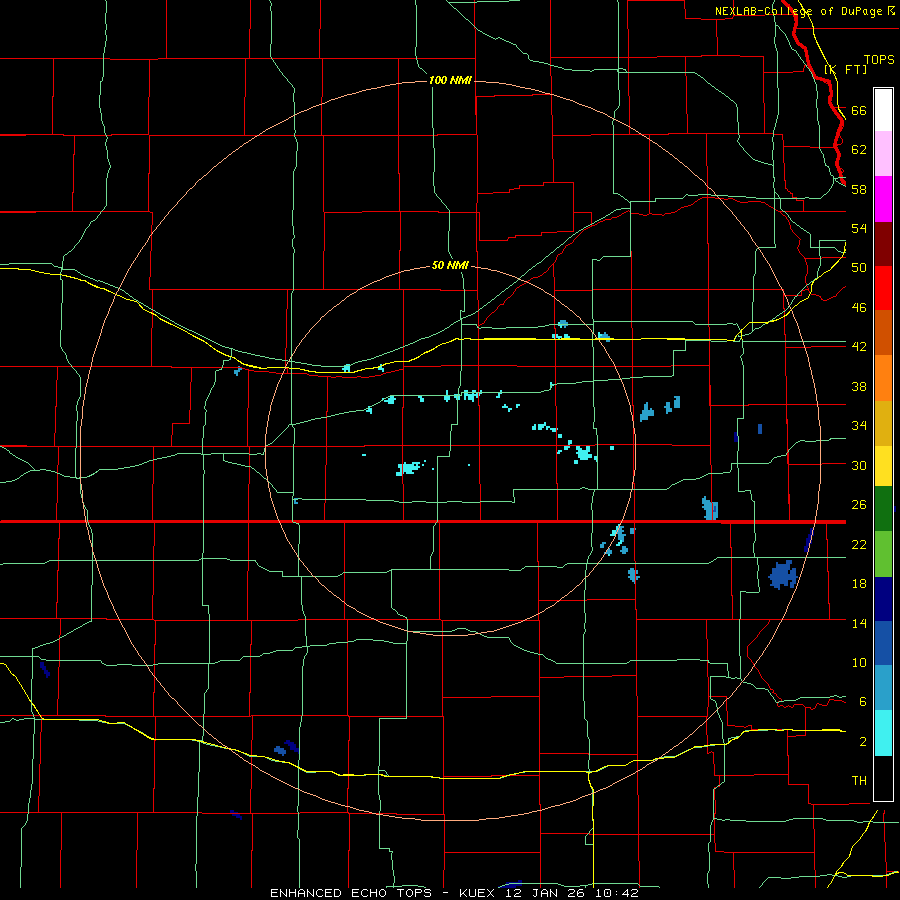
Task: Click the "62" legend value
Action: click(x=859, y=150)
